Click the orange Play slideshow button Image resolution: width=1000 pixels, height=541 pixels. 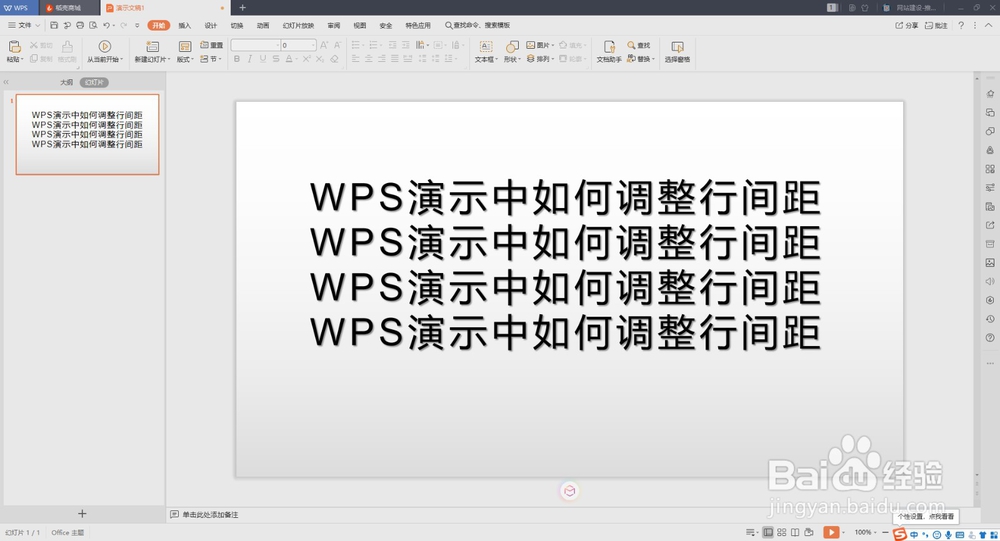coord(831,532)
